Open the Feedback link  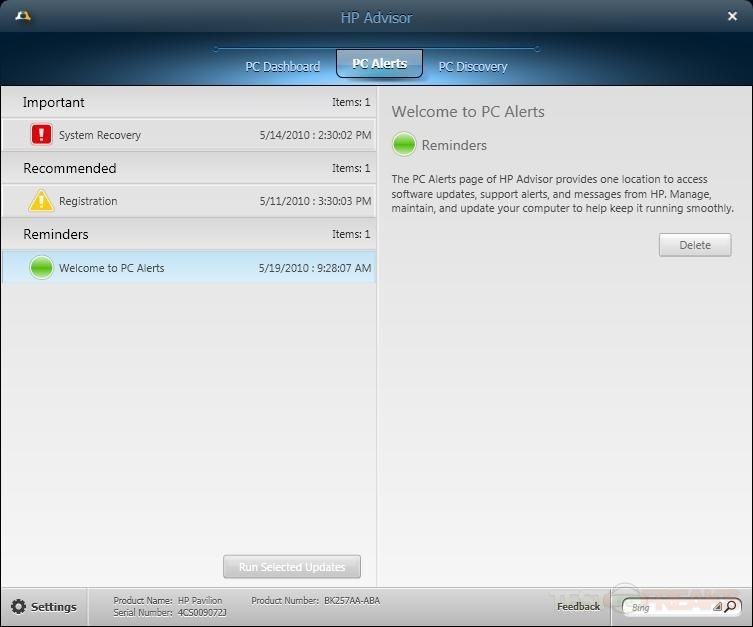(x=578, y=606)
